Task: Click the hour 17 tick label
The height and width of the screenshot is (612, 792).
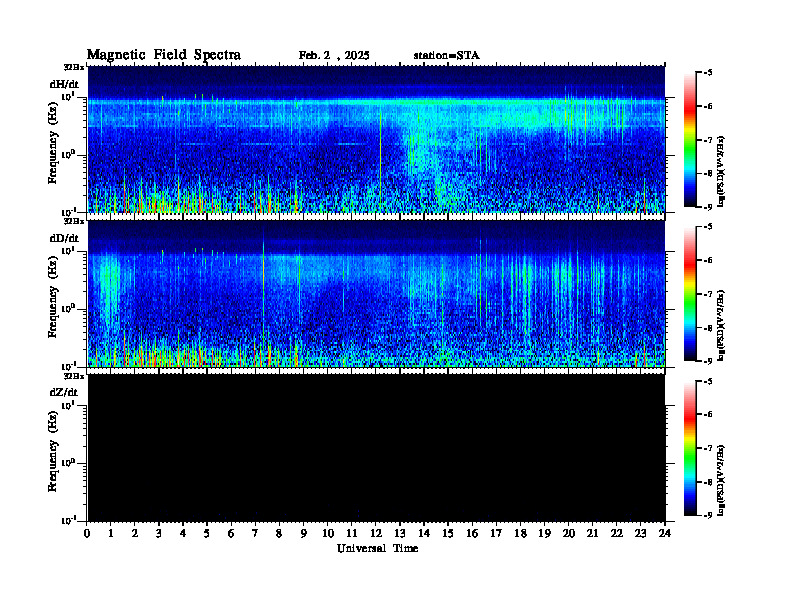Action: [496, 534]
